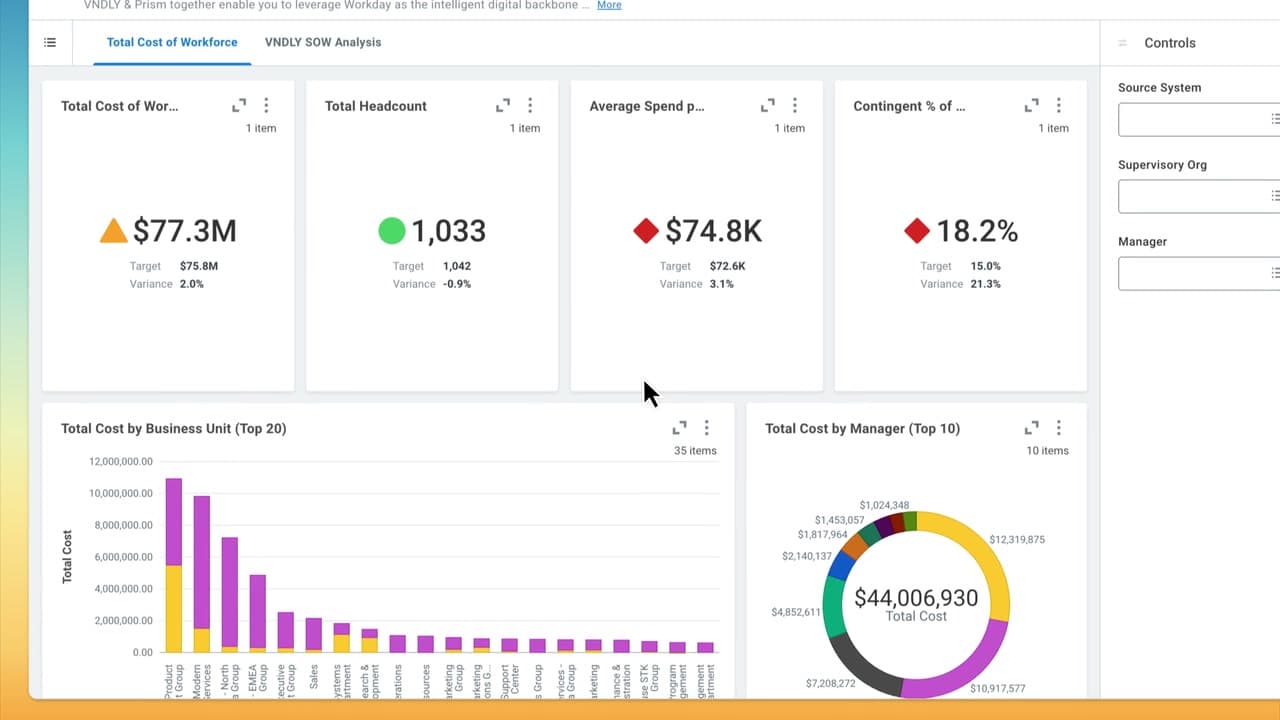The width and height of the screenshot is (1280, 720).
Task: Click red diamond beside 18.2%
Action: pyautogui.click(x=917, y=231)
